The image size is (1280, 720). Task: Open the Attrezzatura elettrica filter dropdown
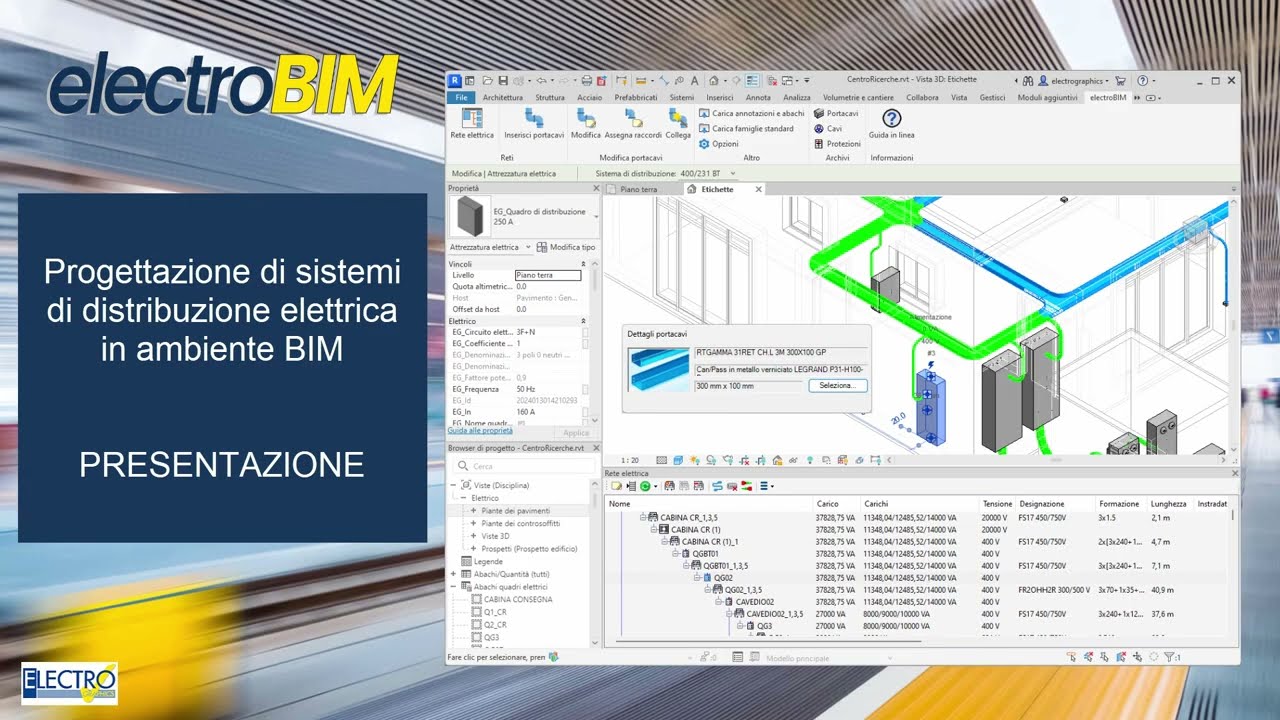pyautogui.click(x=490, y=247)
